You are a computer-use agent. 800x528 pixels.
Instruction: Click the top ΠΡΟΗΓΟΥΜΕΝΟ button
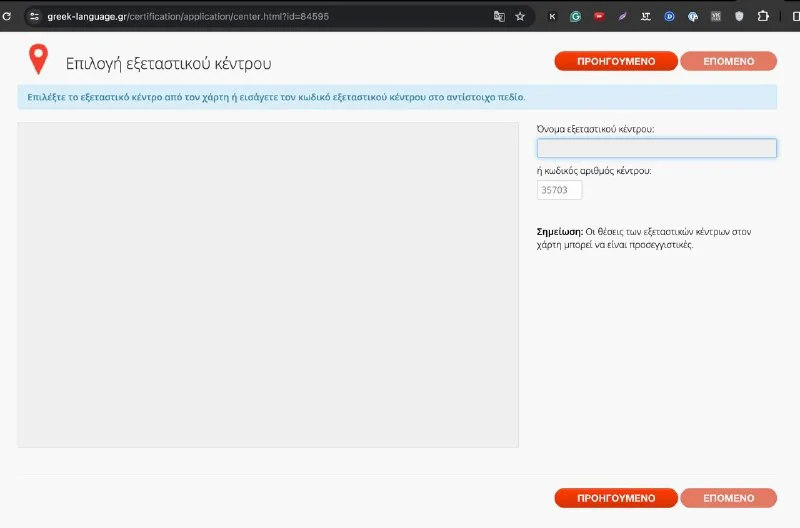[616, 61]
